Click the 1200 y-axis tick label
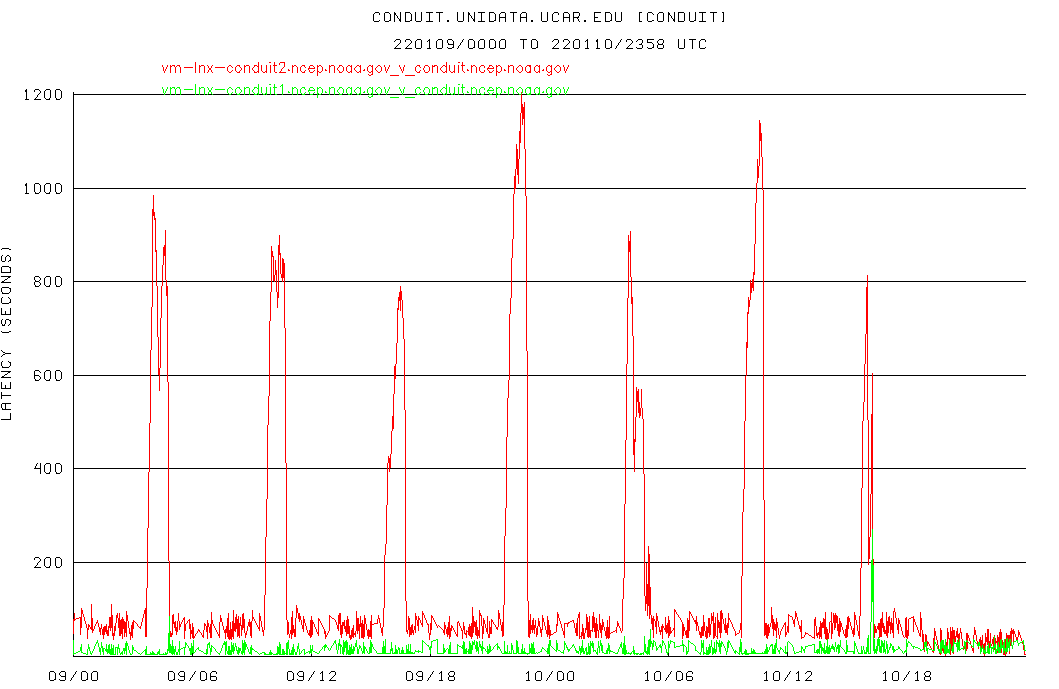1059x689 pixels. [x=43, y=95]
